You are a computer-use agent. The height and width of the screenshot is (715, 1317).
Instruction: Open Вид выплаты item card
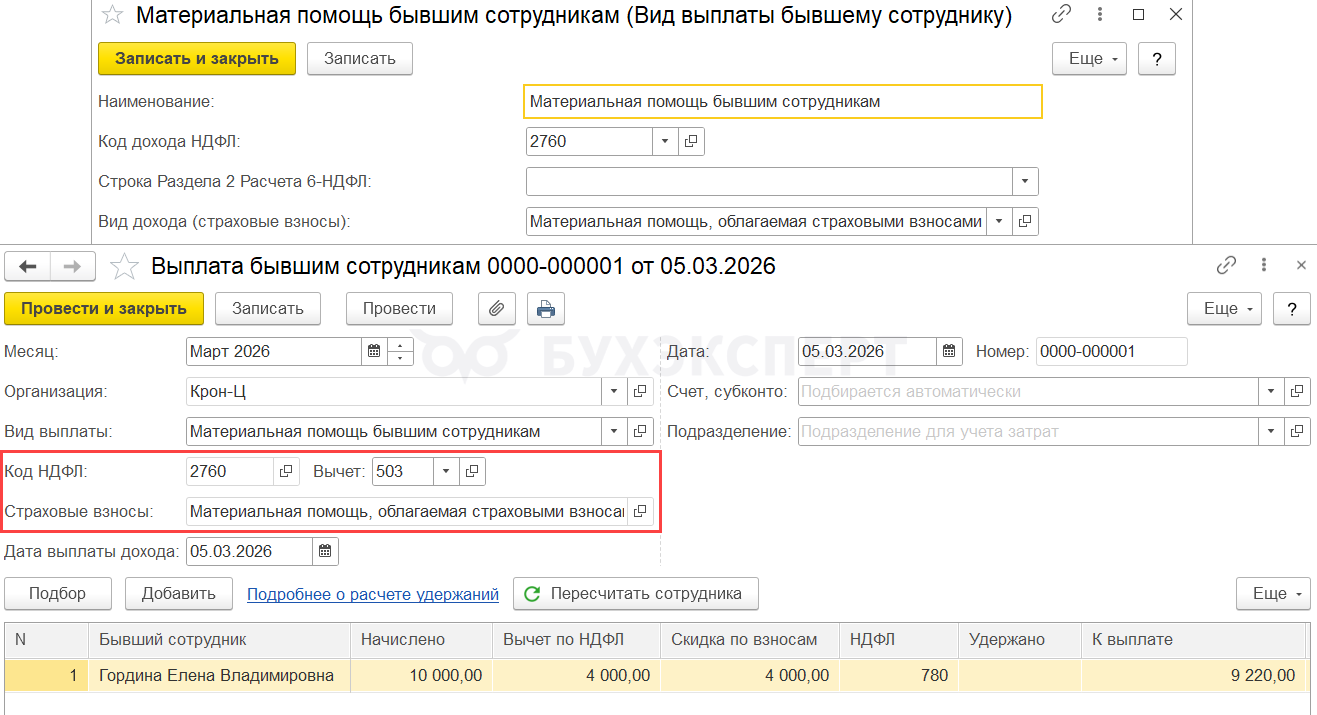[x=640, y=431]
